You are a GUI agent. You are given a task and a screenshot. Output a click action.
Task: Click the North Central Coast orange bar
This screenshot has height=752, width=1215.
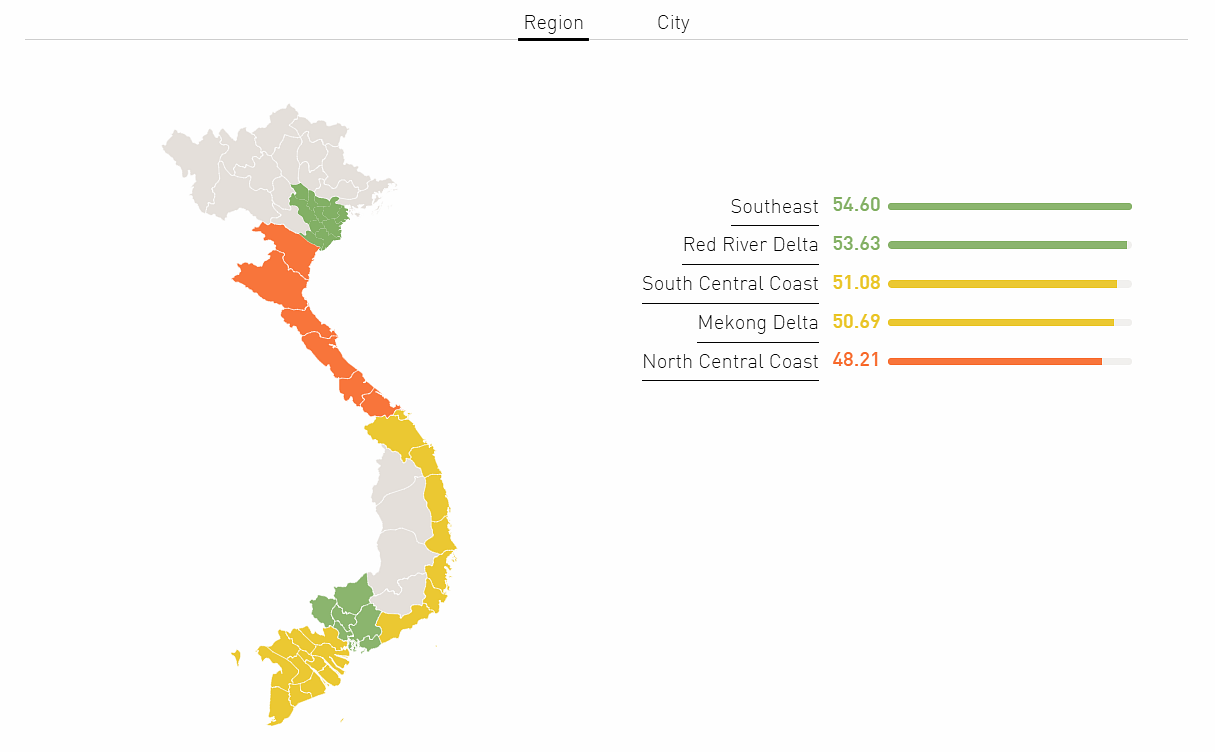pos(1009,362)
